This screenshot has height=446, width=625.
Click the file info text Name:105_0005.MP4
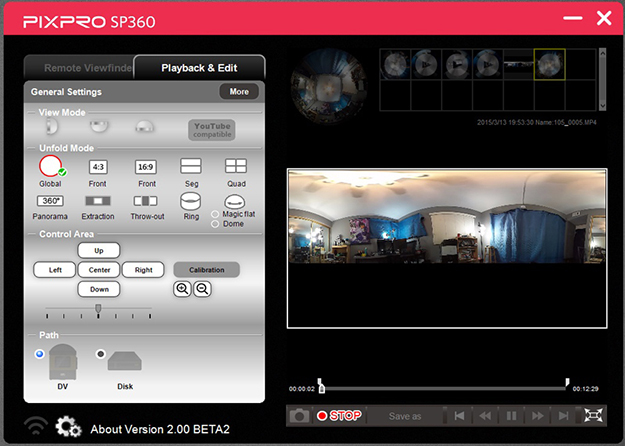coord(566,122)
